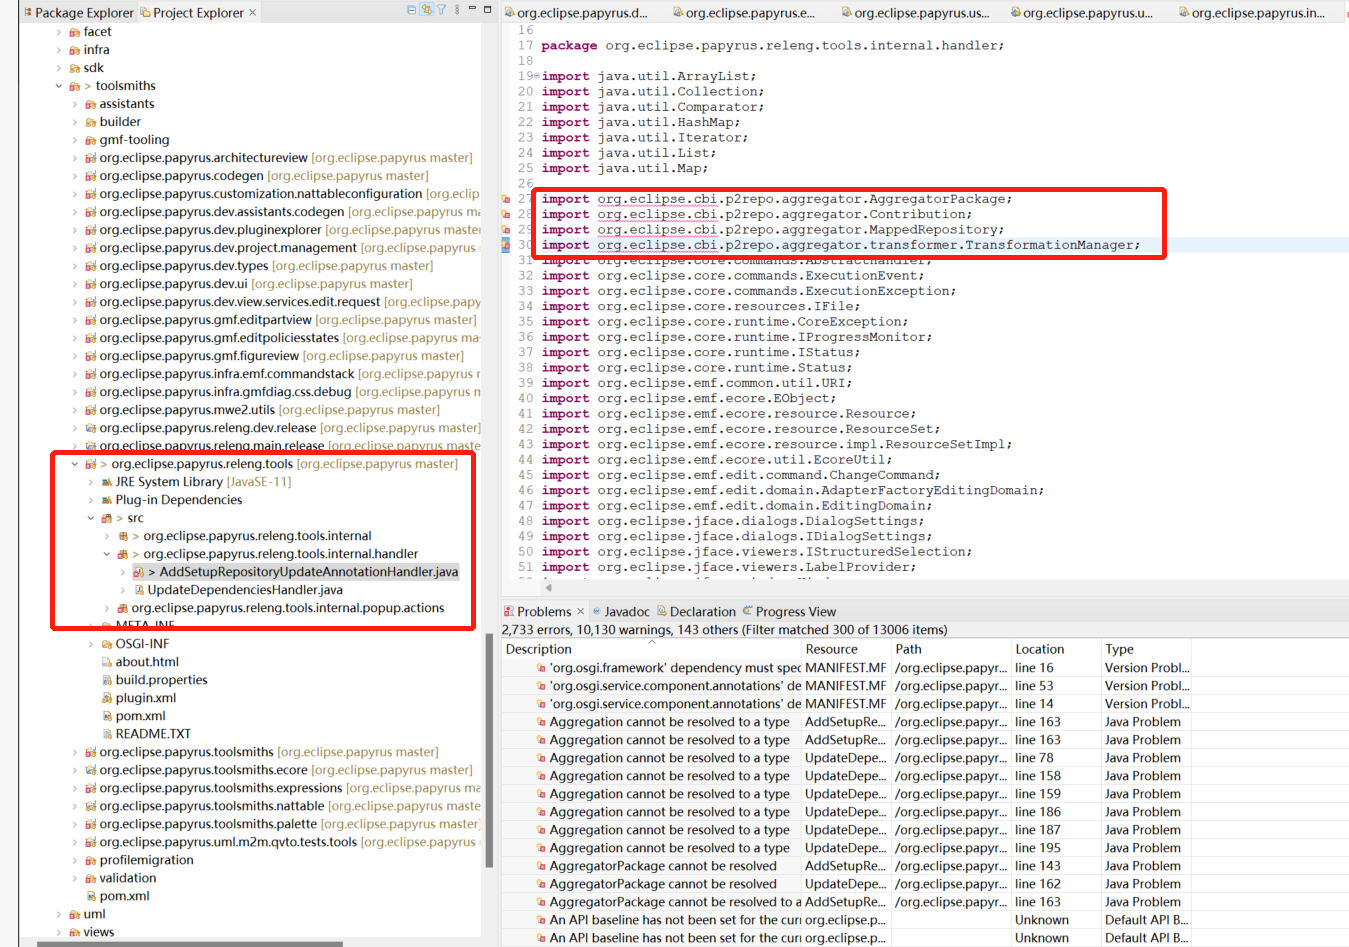1349x947 pixels.
Task: Open the Progress View tab
Action: [x=789, y=612]
